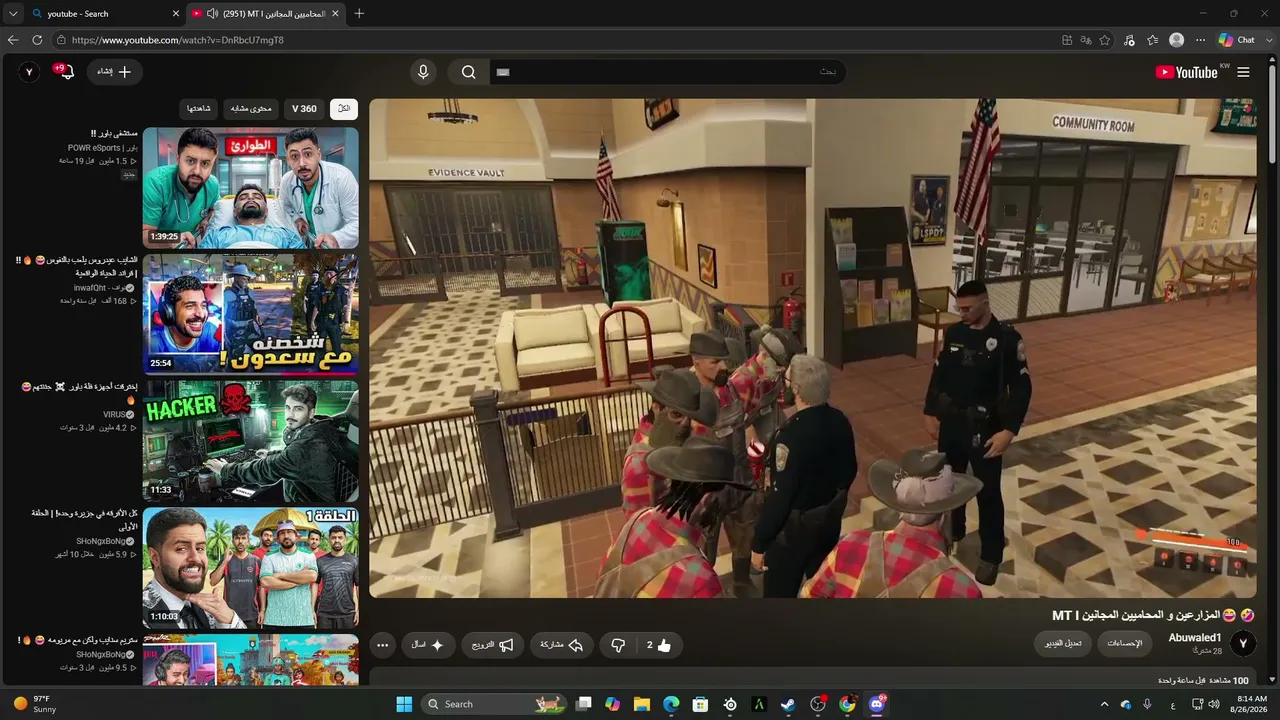Image resolution: width=1280 pixels, height=720 pixels.
Task: Open more actions three-dot menu
Action: pos(382,645)
